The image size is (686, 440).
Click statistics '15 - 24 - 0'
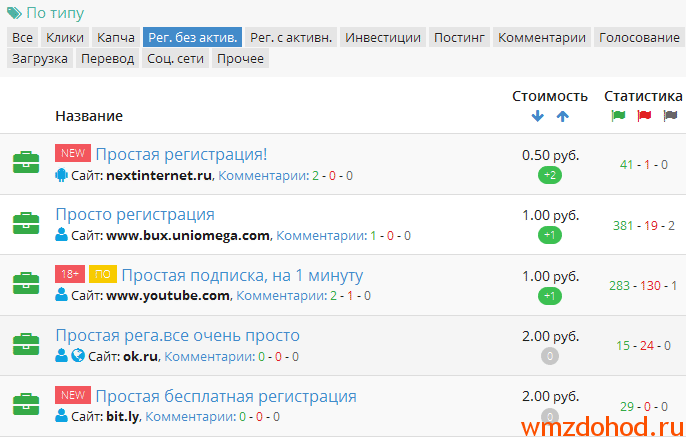pos(643,346)
